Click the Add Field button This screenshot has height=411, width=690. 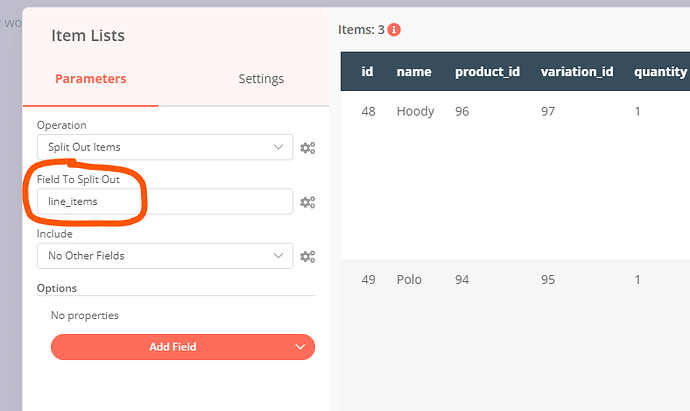183,347
